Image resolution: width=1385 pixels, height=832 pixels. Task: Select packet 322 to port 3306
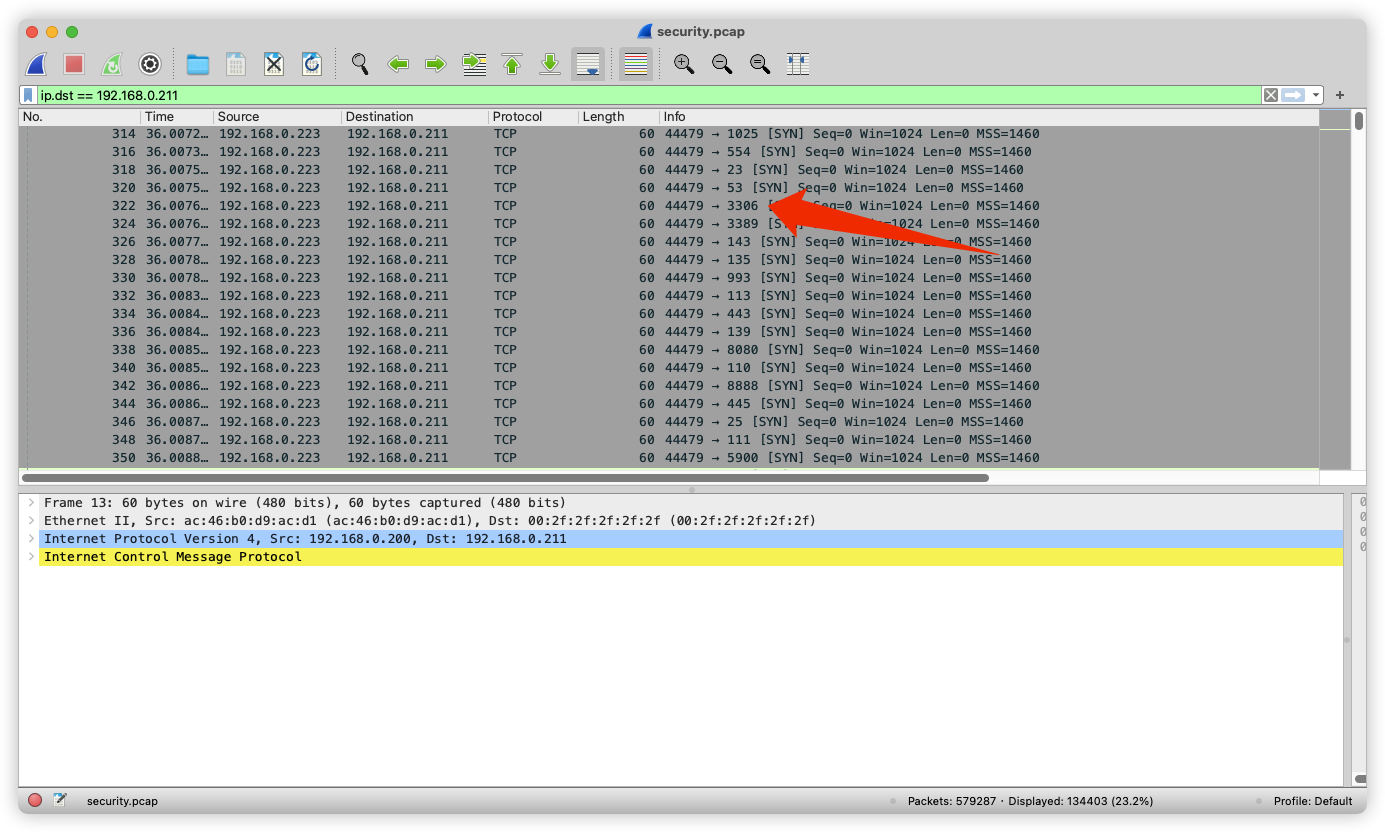pos(669,206)
